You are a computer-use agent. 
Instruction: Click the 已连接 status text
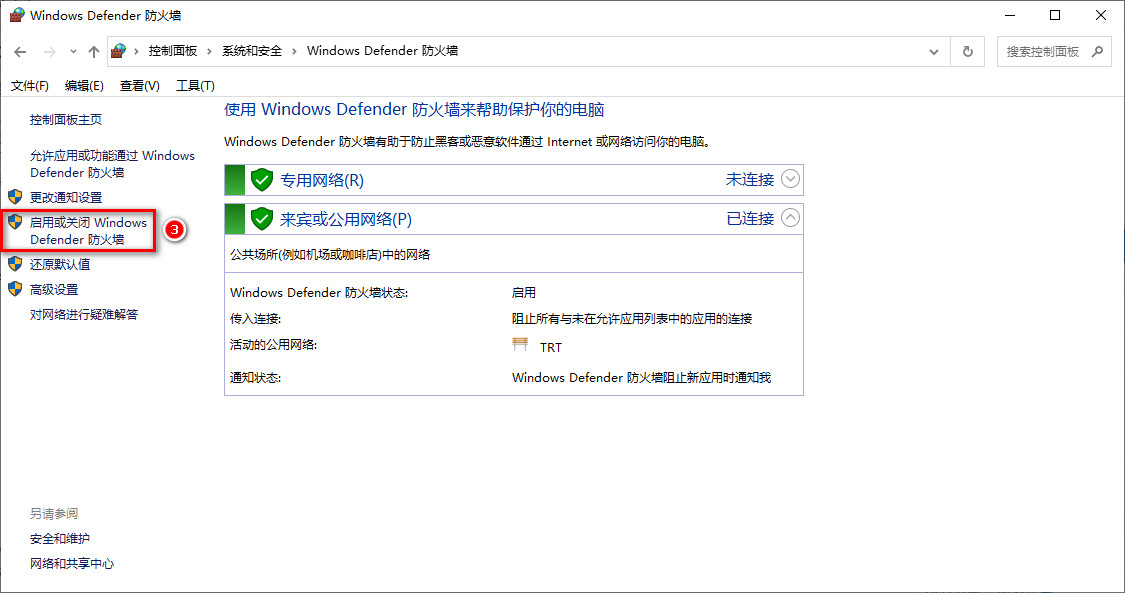750,218
